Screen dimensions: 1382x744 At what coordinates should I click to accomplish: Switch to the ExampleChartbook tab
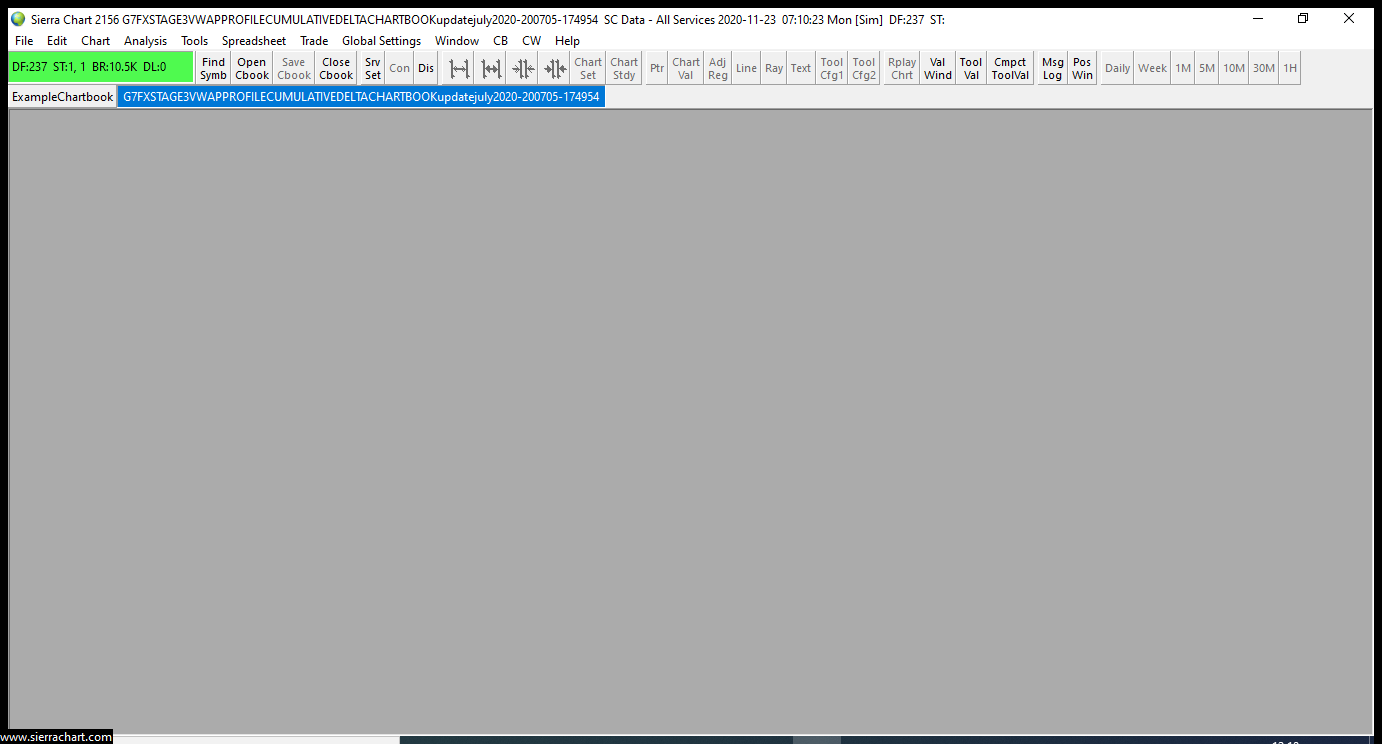63,97
